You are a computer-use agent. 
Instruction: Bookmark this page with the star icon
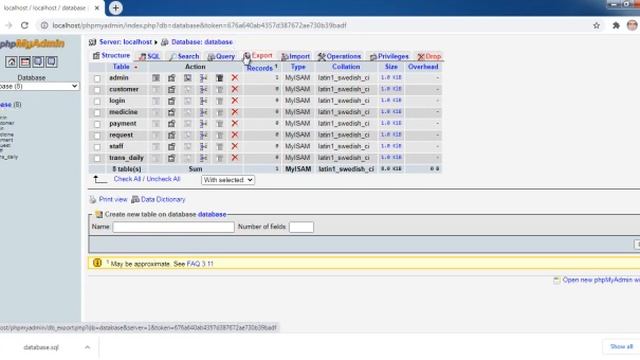[x=596, y=25]
